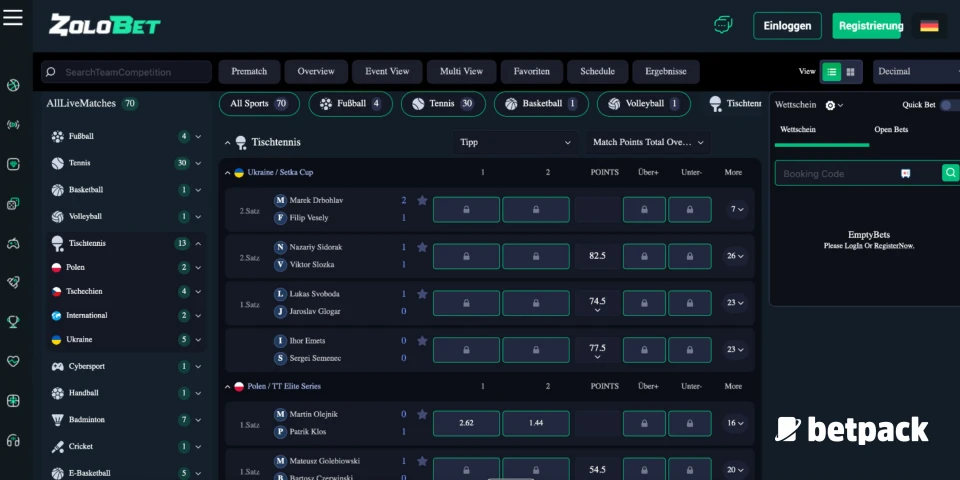Collapse the Ukraine / Setka Cup section
The height and width of the screenshot is (480, 960).
tap(227, 173)
